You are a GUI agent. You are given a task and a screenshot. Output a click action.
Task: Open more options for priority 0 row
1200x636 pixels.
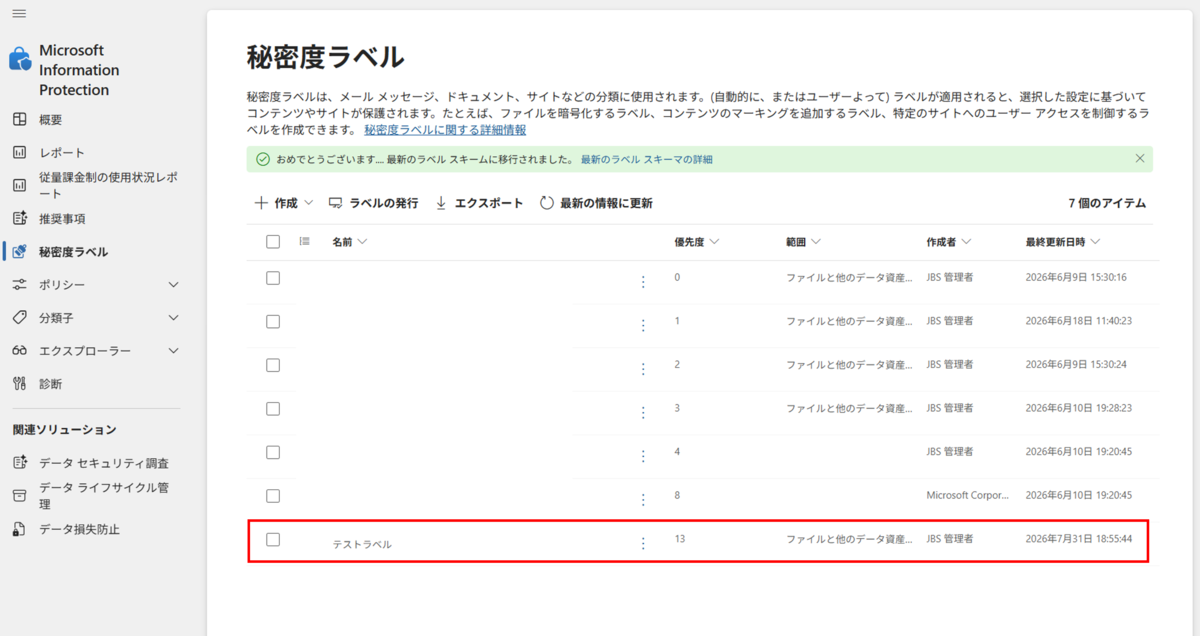pyautogui.click(x=643, y=282)
